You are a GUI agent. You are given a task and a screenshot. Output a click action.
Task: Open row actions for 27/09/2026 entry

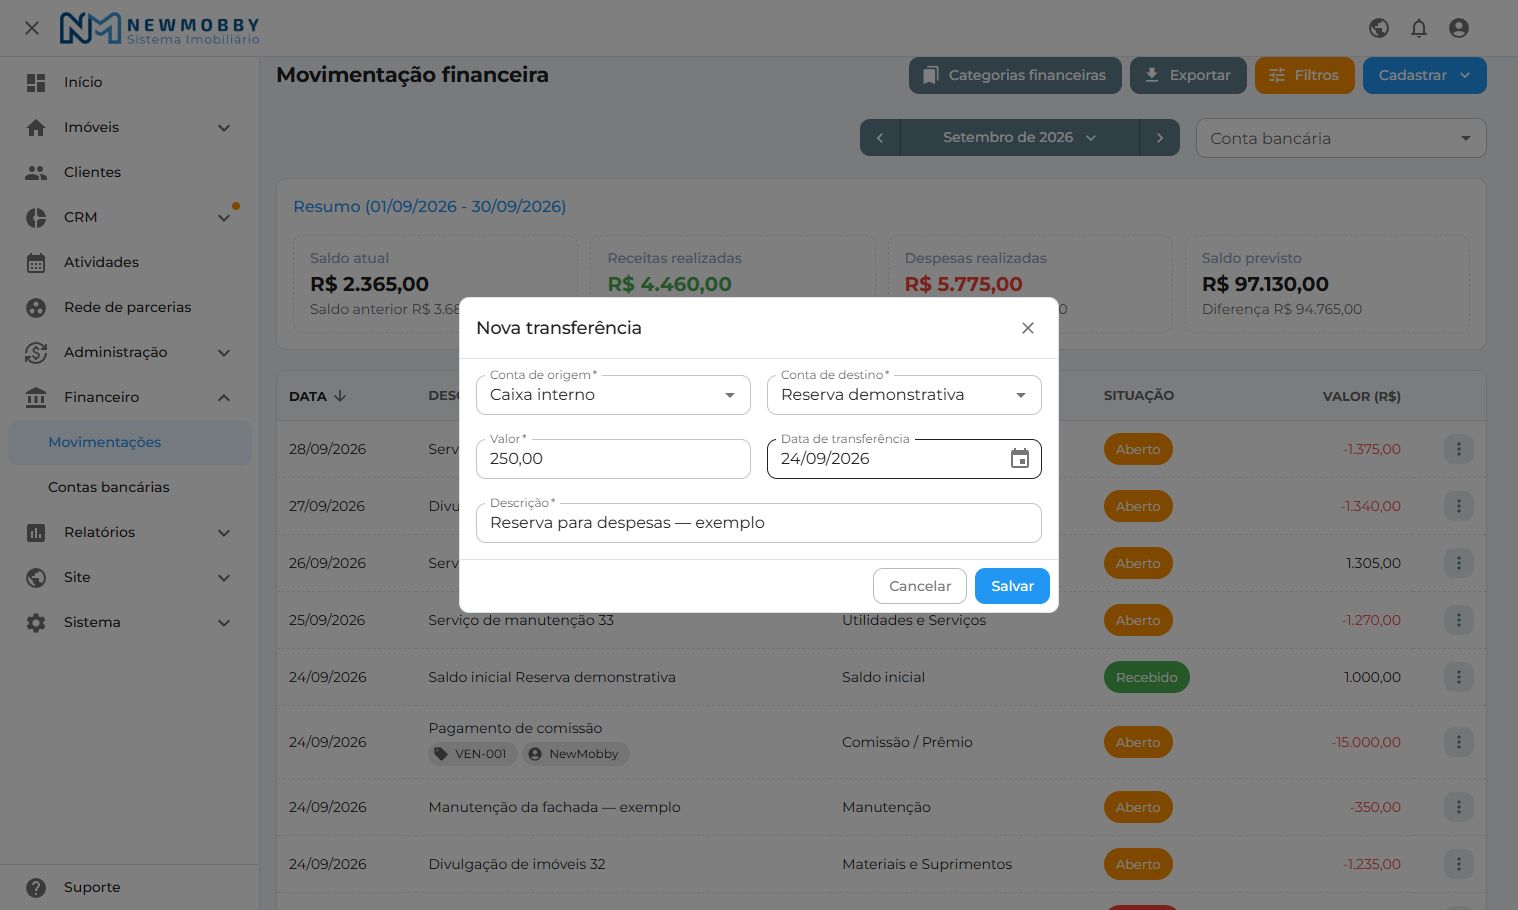(x=1458, y=506)
